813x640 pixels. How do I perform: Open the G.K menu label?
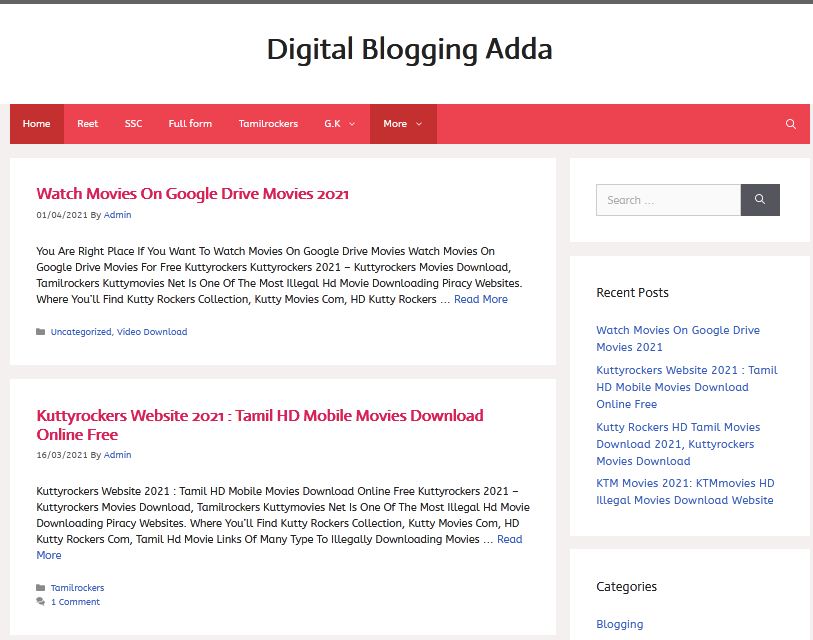click(x=332, y=124)
